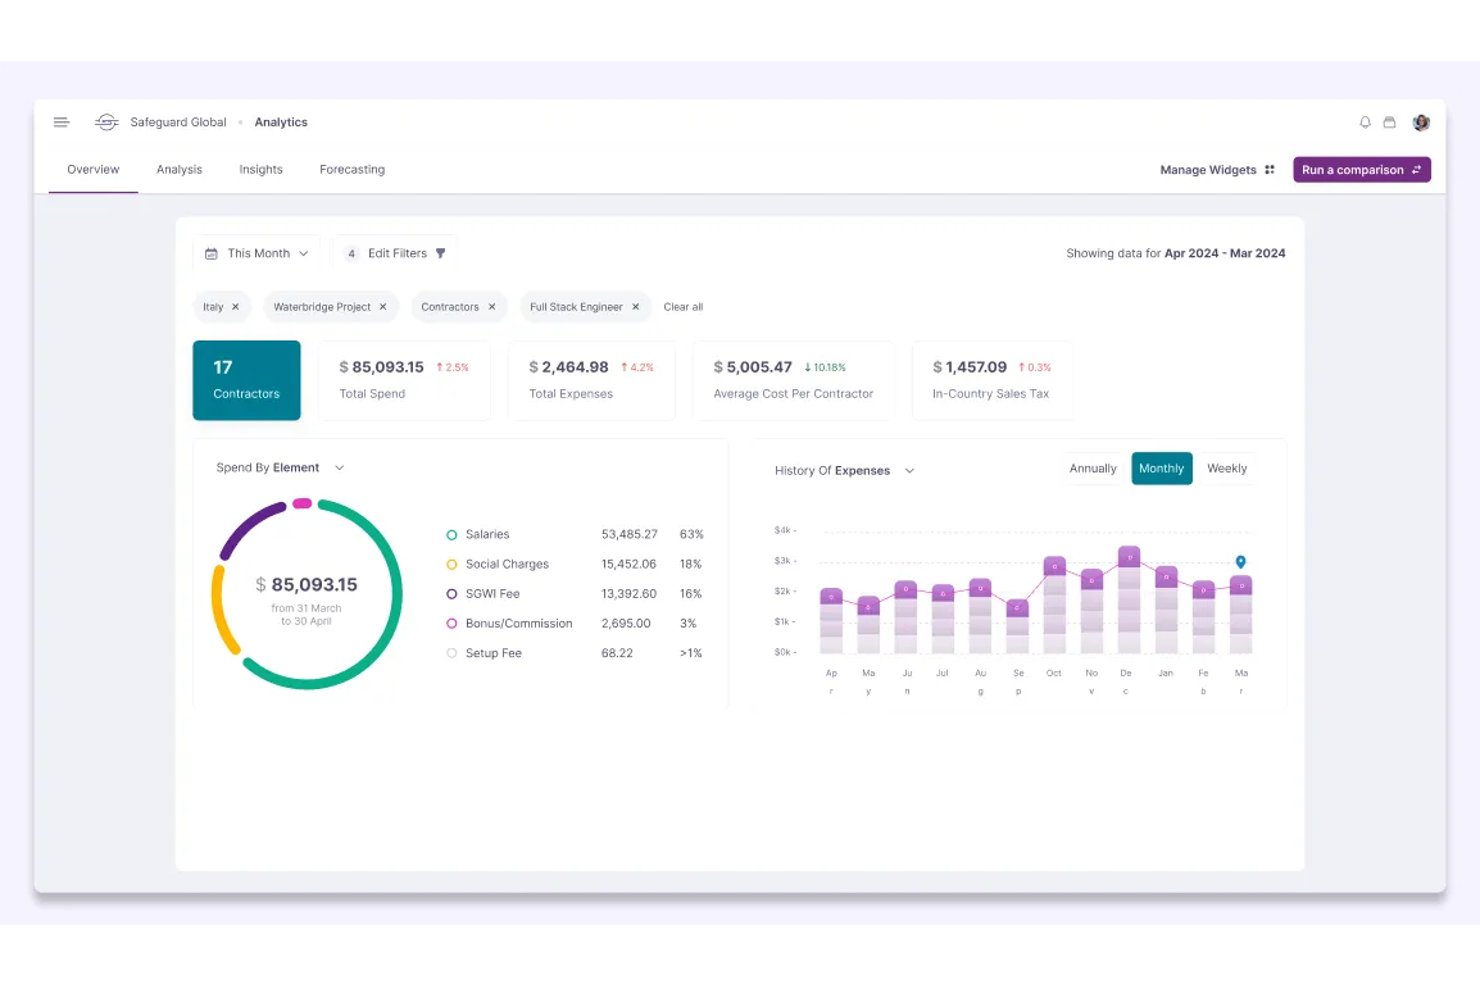
Task: Select the In-Country Sales Tax card
Action: tap(992, 380)
